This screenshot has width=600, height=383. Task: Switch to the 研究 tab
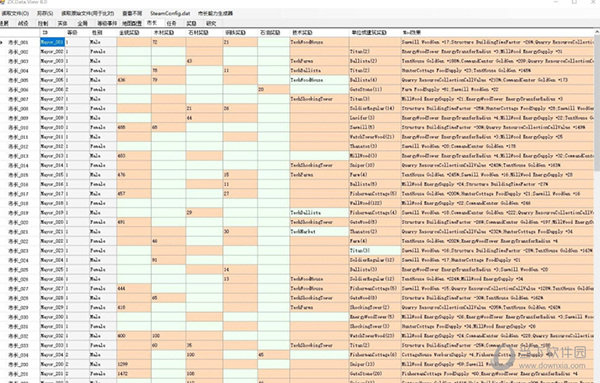(x=211, y=23)
